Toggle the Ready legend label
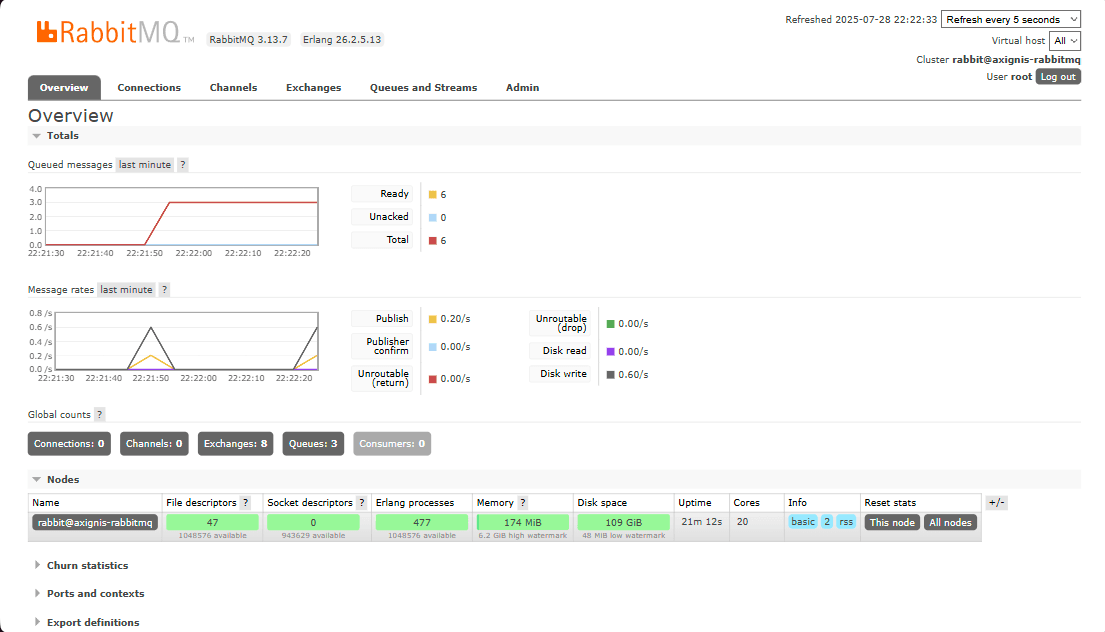This screenshot has height=632, width=1105. (383, 194)
